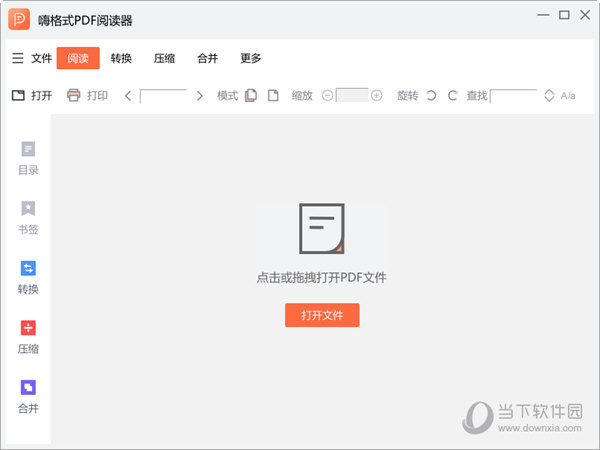Toggle the A/a case-sensitive option
The height and width of the screenshot is (450, 600).
[568, 96]
